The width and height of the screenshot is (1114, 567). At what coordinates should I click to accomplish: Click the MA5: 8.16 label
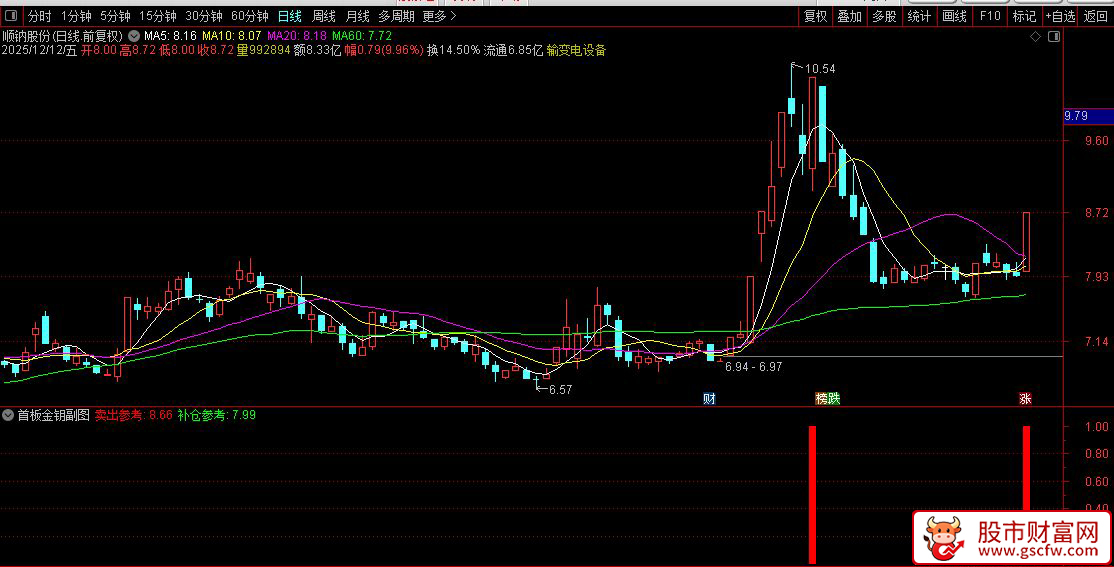point(171,36)
